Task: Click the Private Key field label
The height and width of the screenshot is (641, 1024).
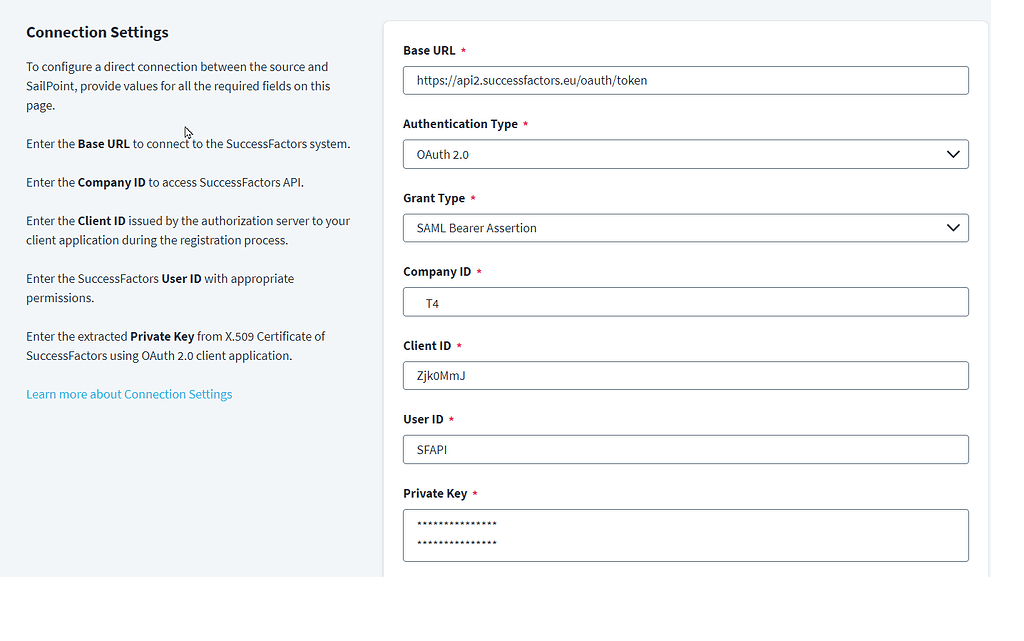Action: click(x=435, y=494)
